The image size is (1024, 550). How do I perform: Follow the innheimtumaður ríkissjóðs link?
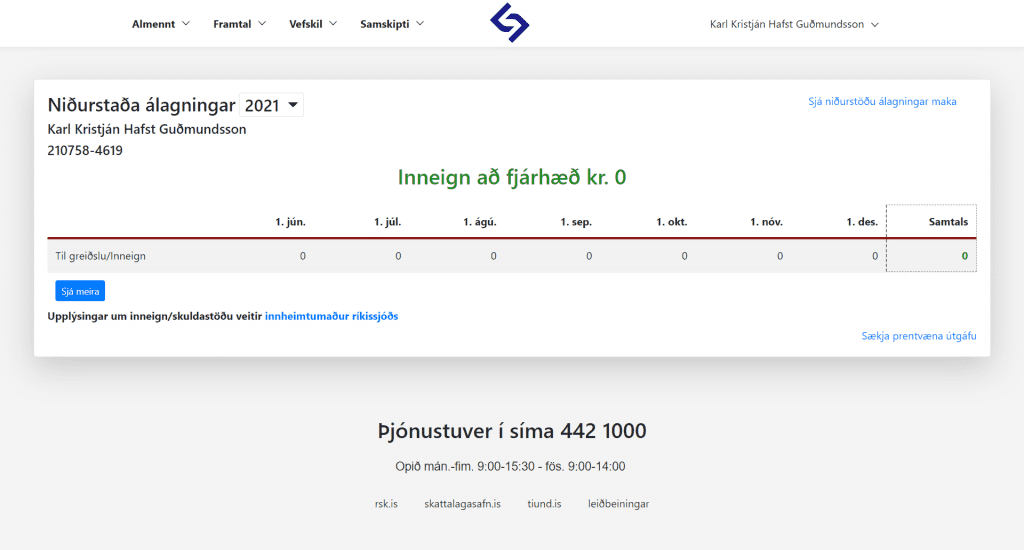[331, 316]
